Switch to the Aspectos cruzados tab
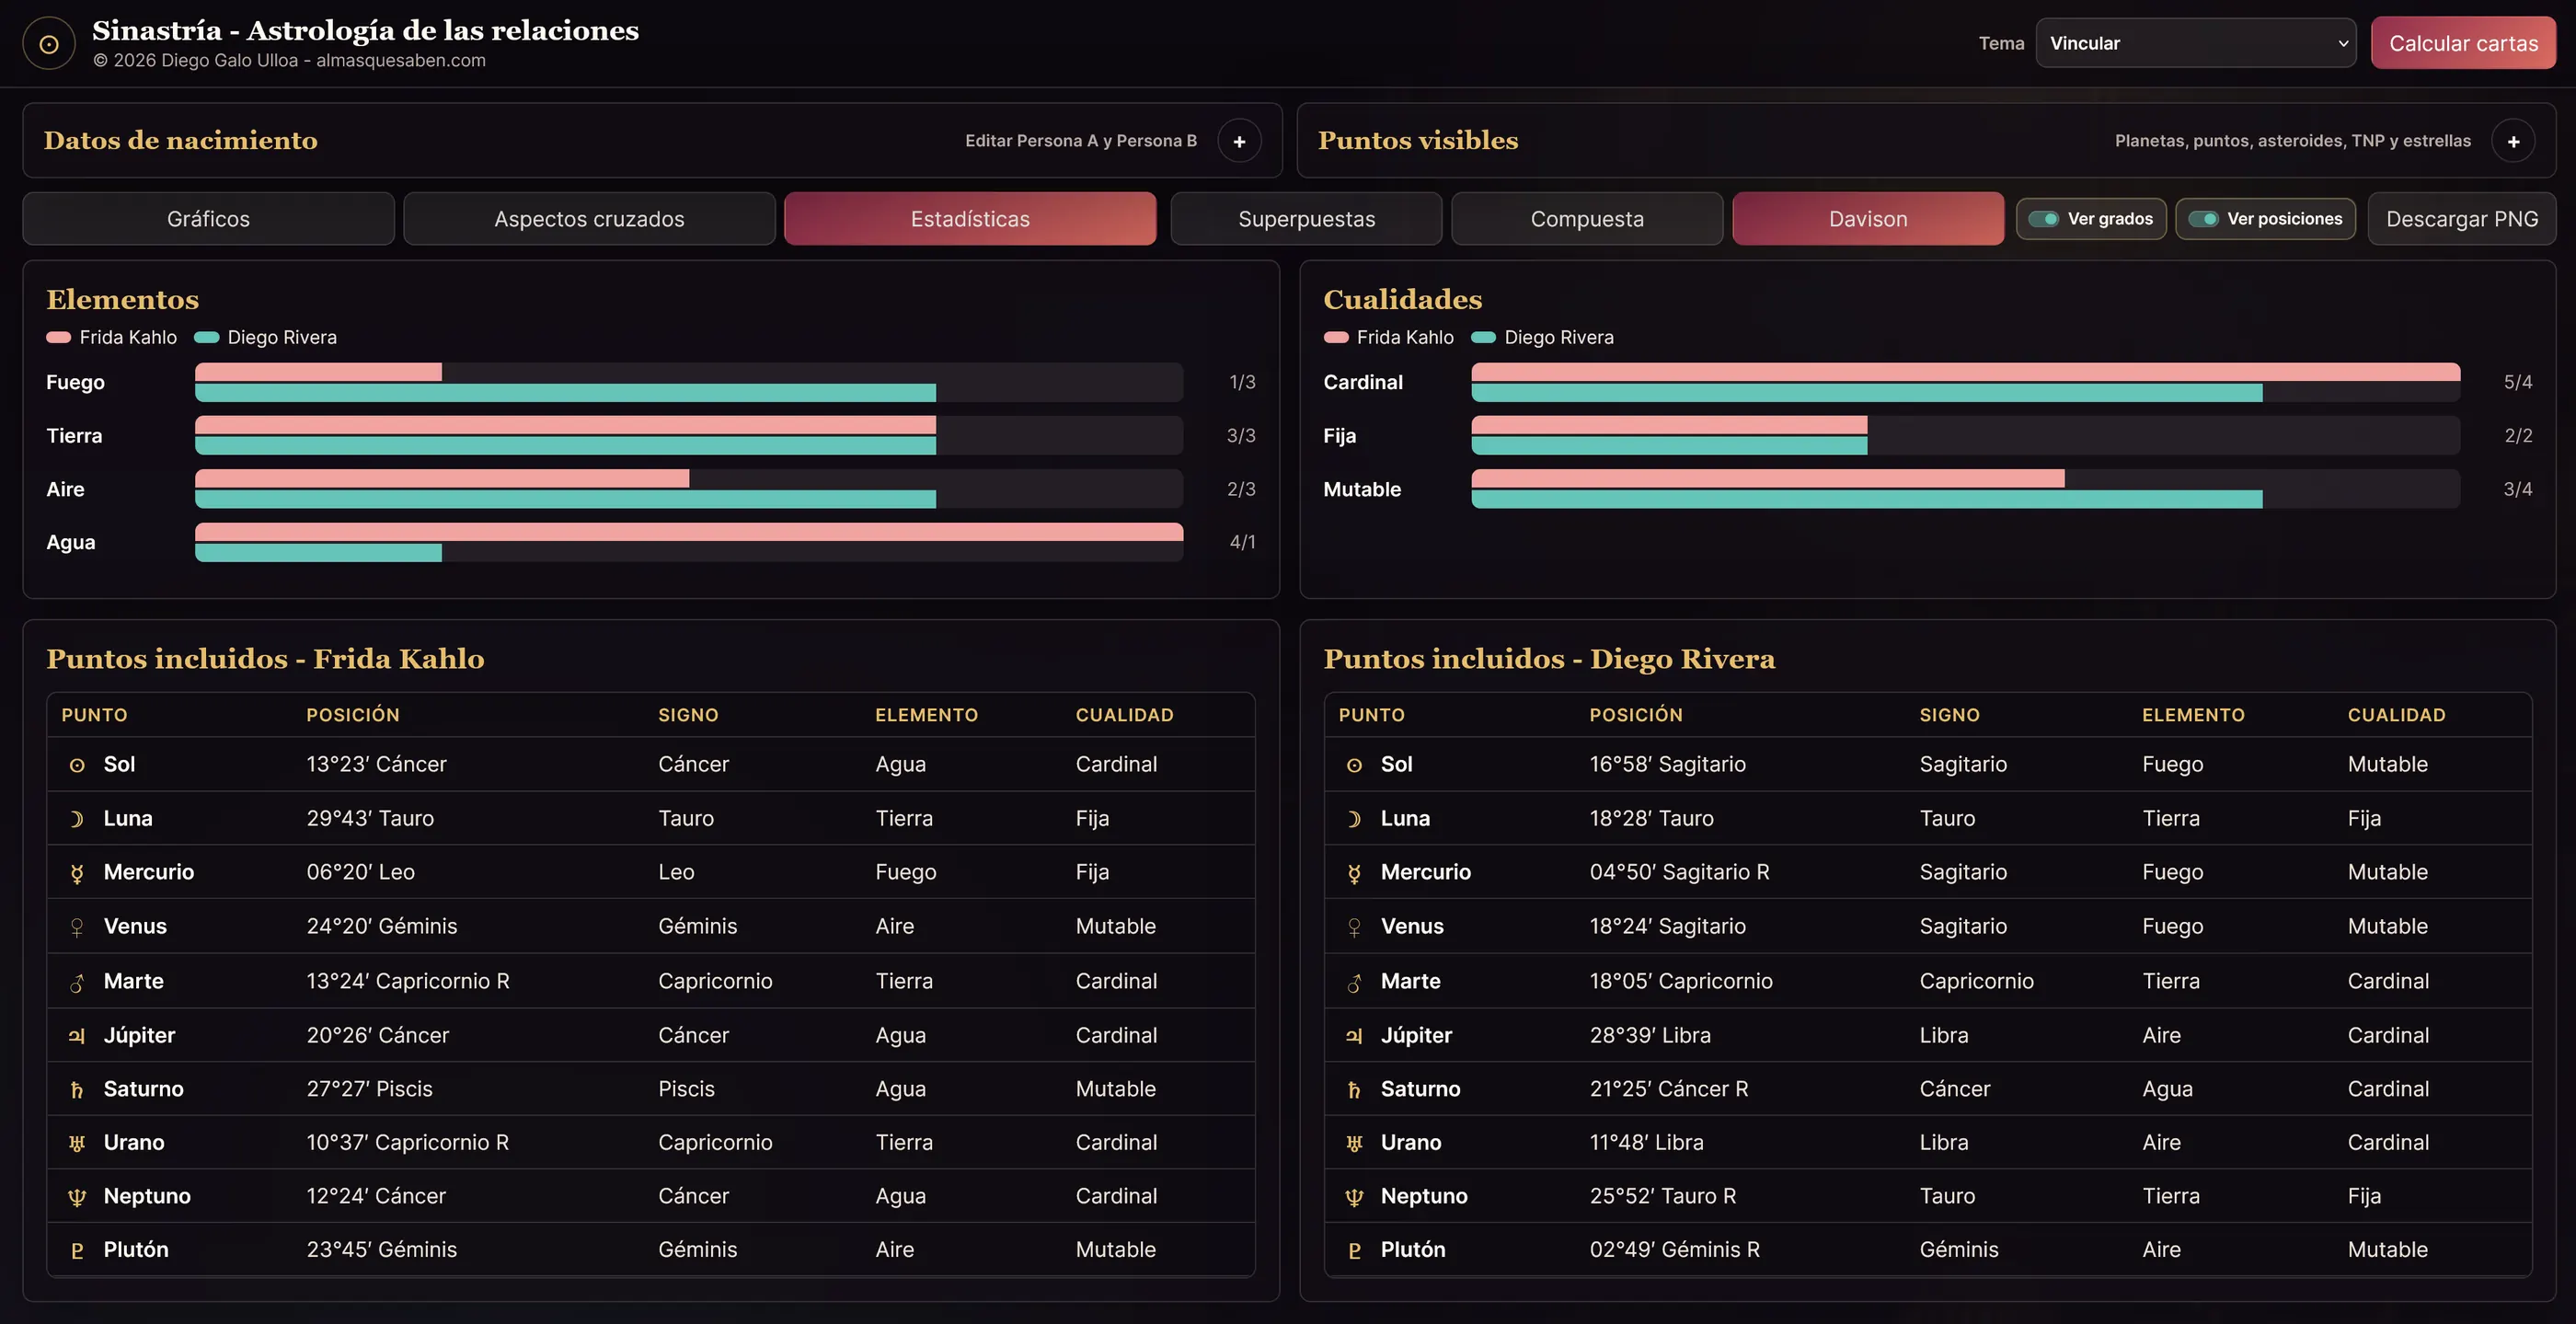This screenshot has height=1324, width=2576. tap(589, 219)
